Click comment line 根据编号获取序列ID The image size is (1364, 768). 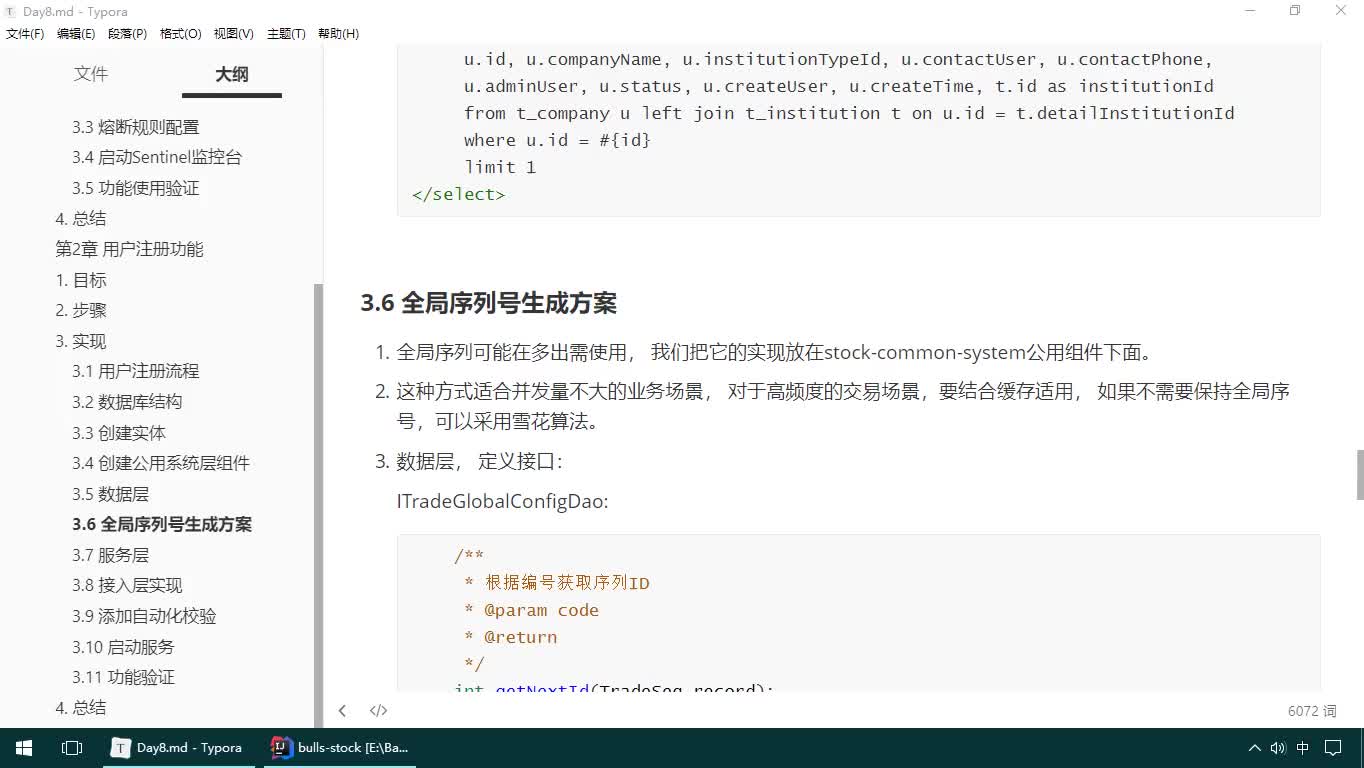567,583
